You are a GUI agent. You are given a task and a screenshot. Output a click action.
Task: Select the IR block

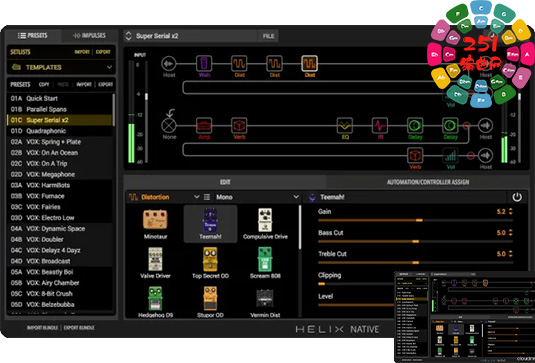(x=380, y=126)
